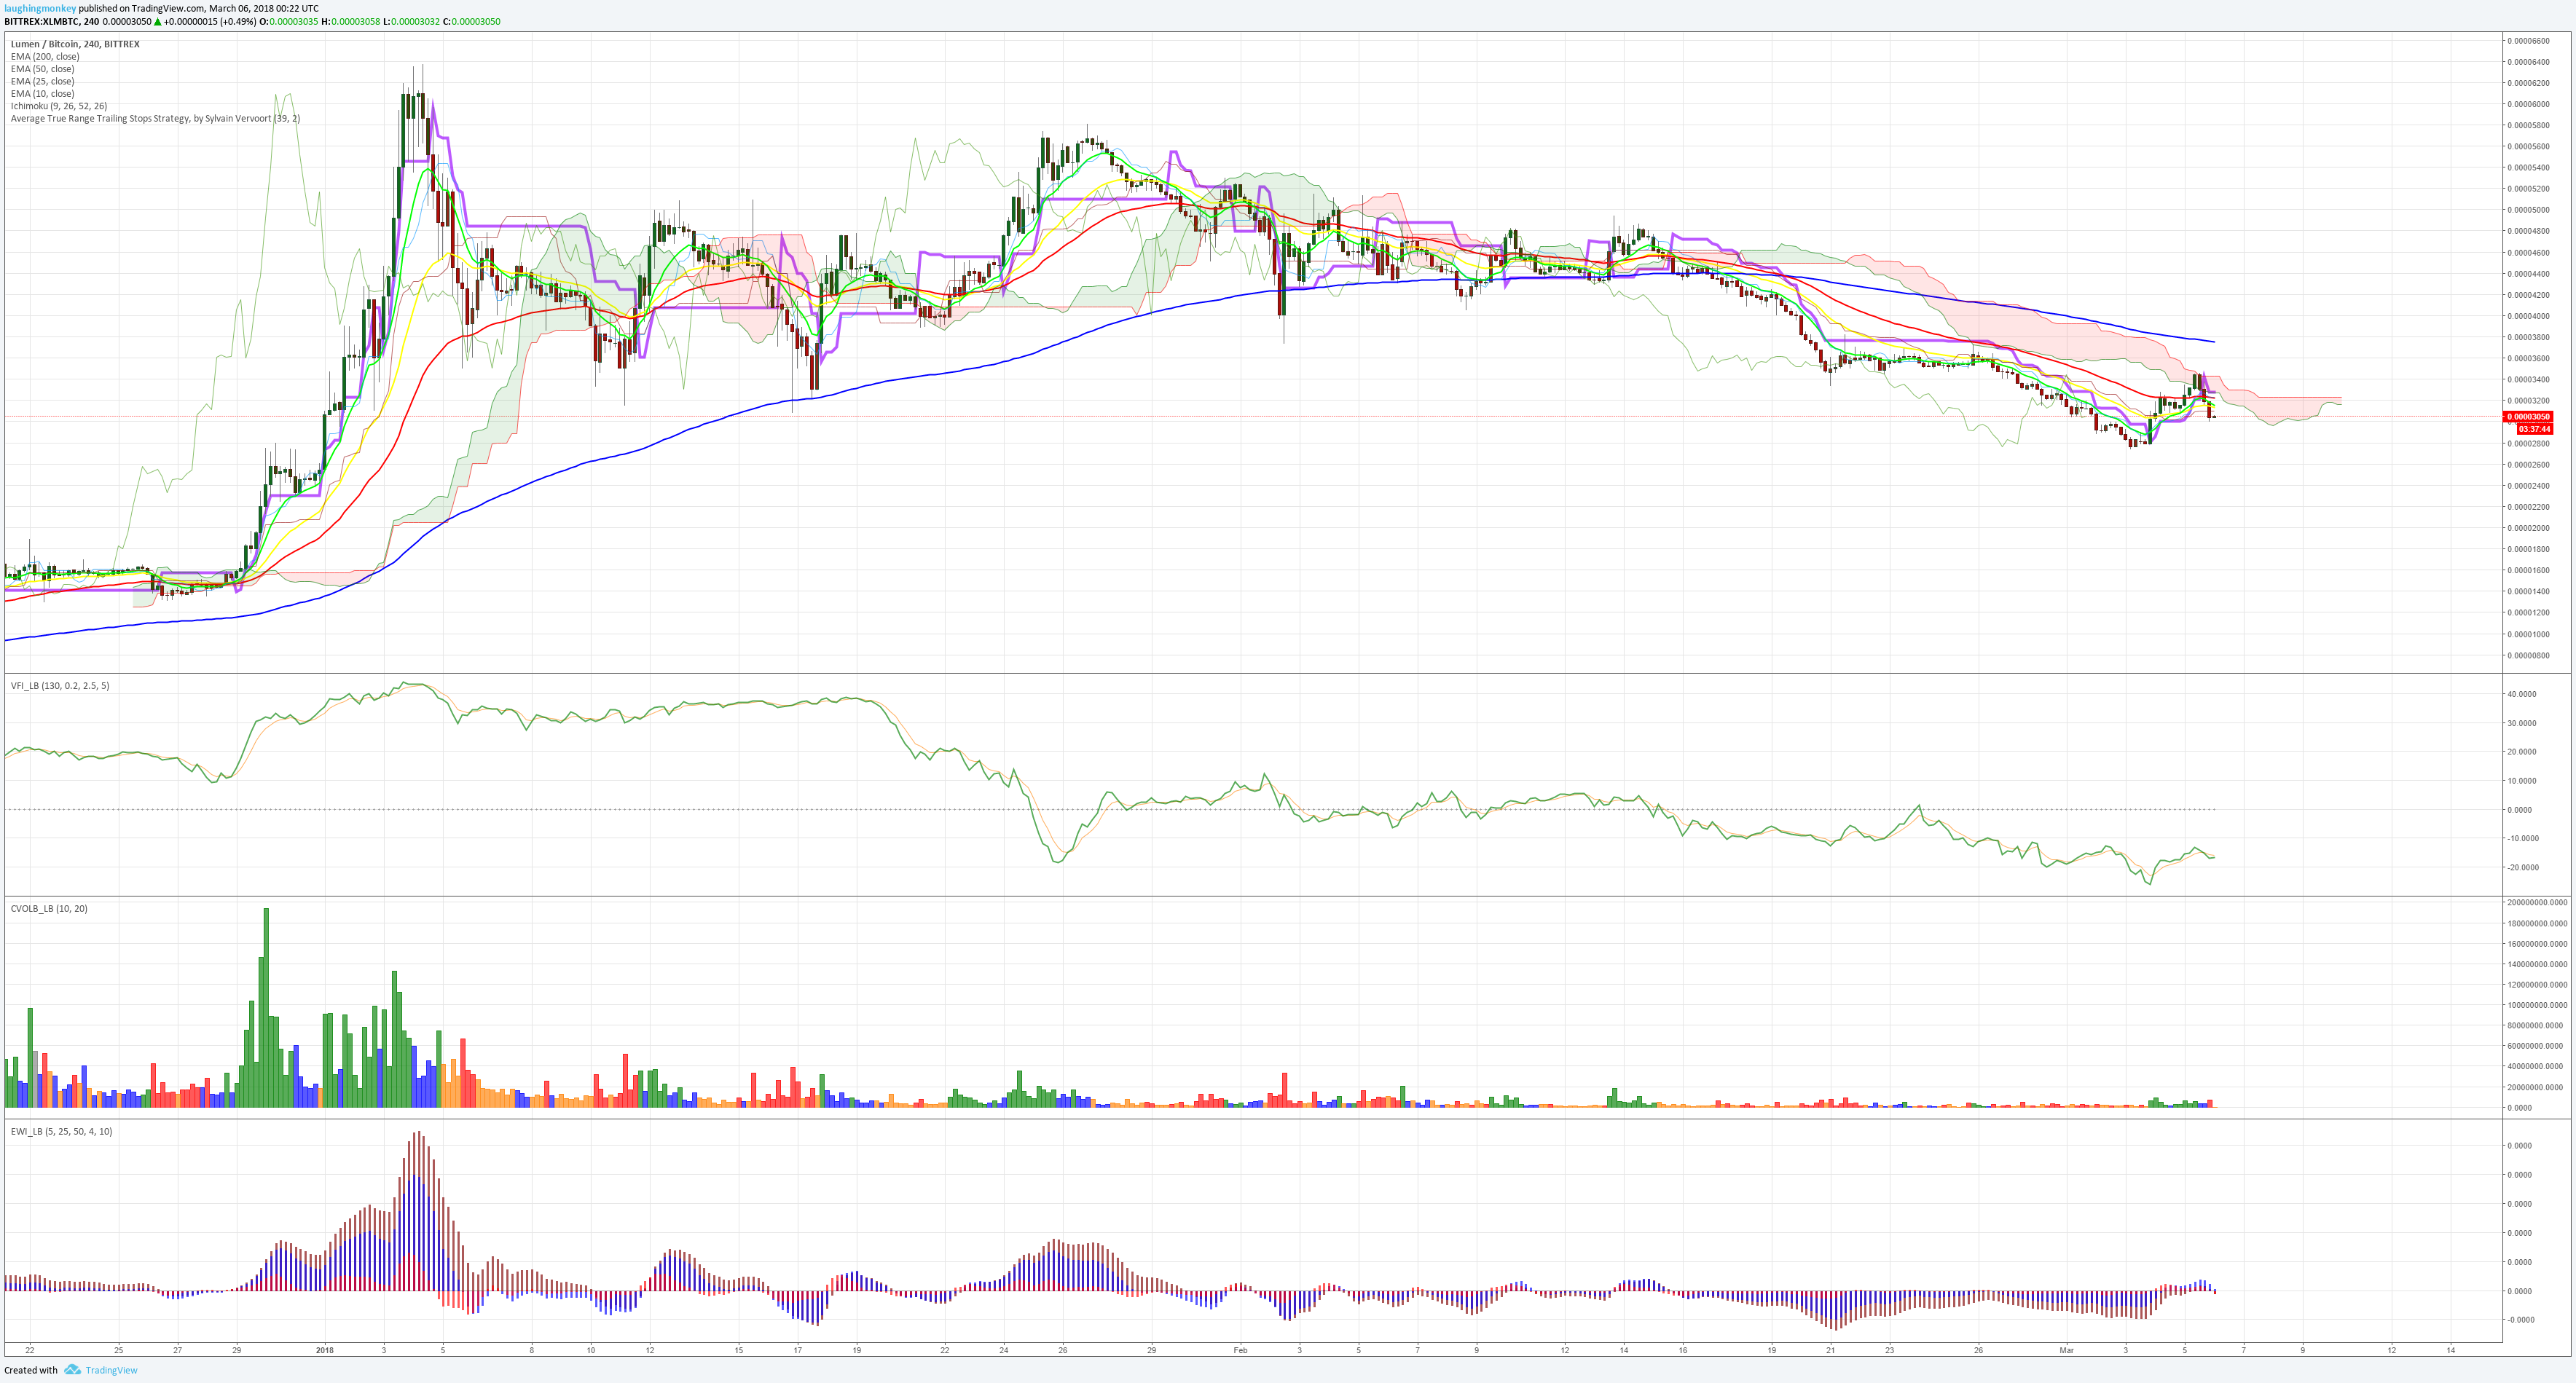Click the Feb marker on time axis
The height and width of the screenshot is (1383, 2576).
tap(1240, 1350)
